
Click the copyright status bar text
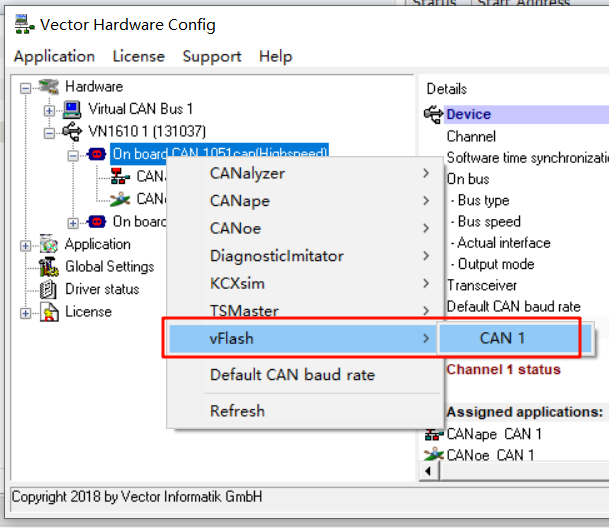click(x=137, y=497)
